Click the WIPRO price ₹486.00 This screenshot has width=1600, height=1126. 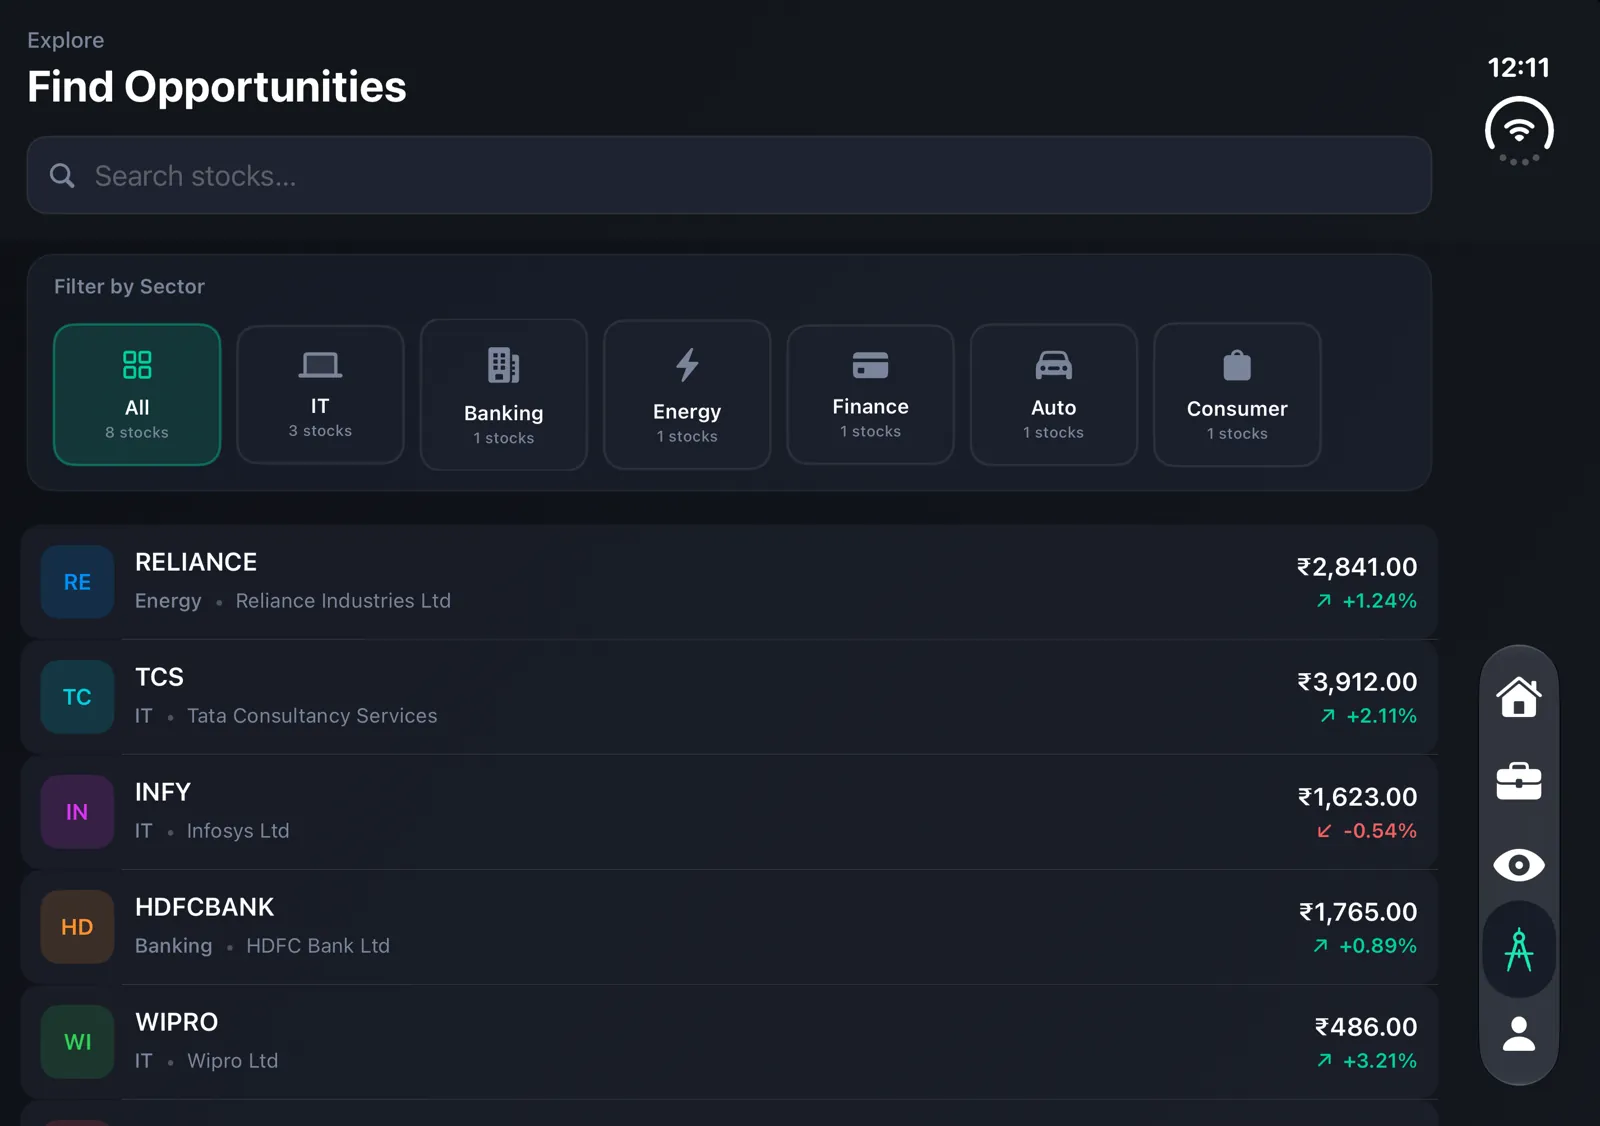coord(1366,1027)
